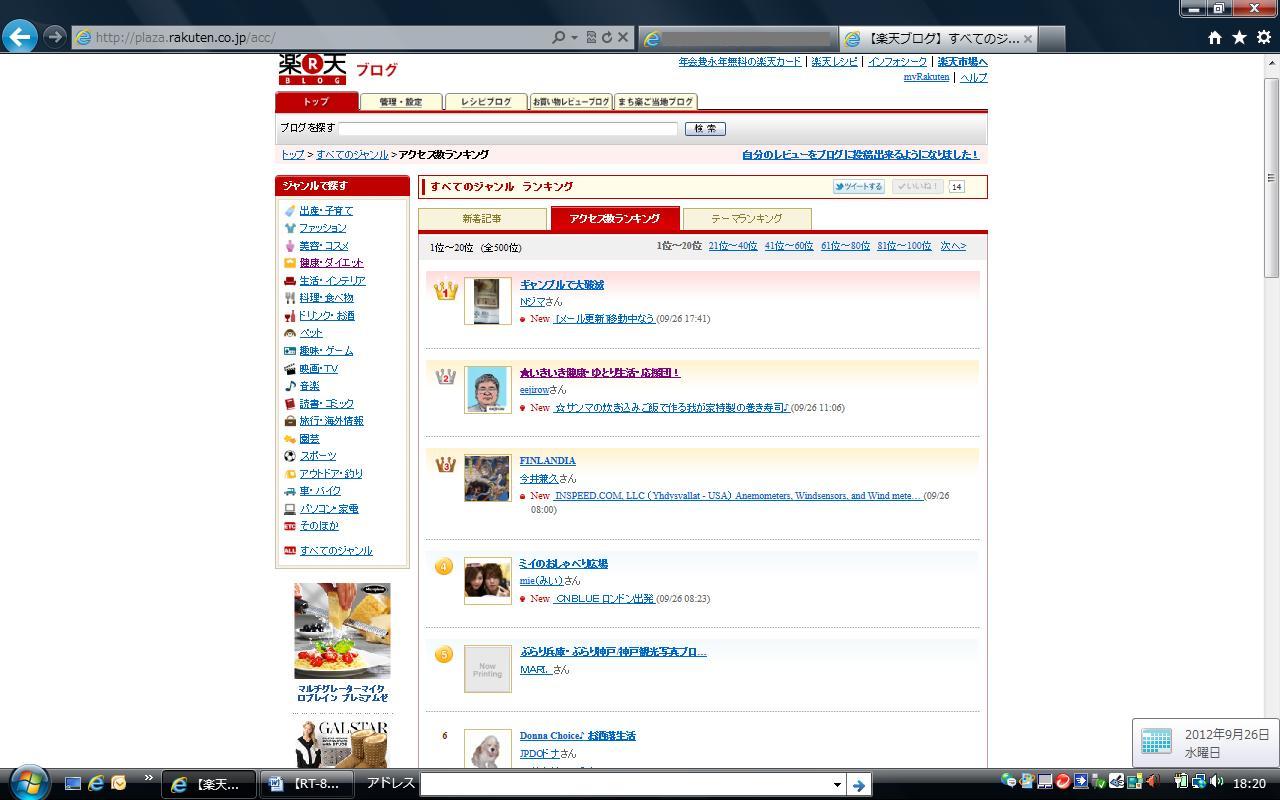Open the Favorites star icon
The width and height of the screenshot is (1280, 800).
pos(1239,37)
